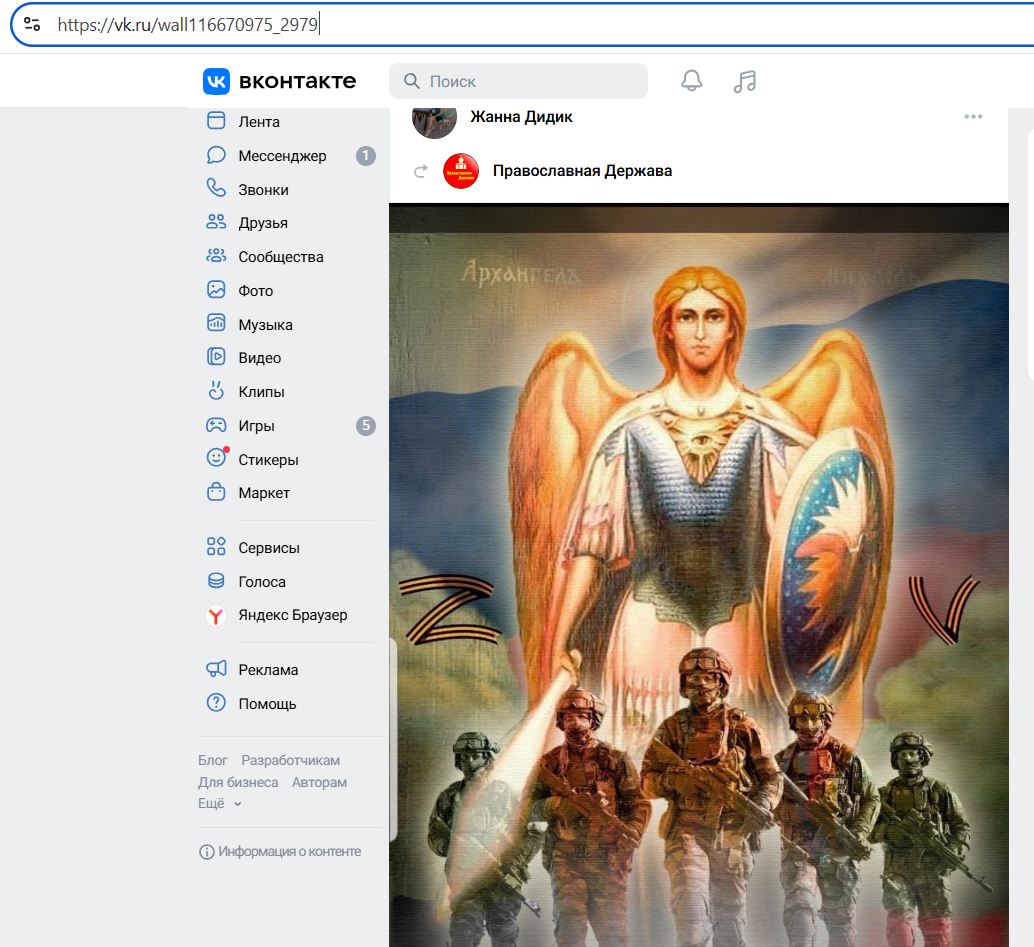Open Видео section
Viewport: 1034px width, 947px height.
260,358
